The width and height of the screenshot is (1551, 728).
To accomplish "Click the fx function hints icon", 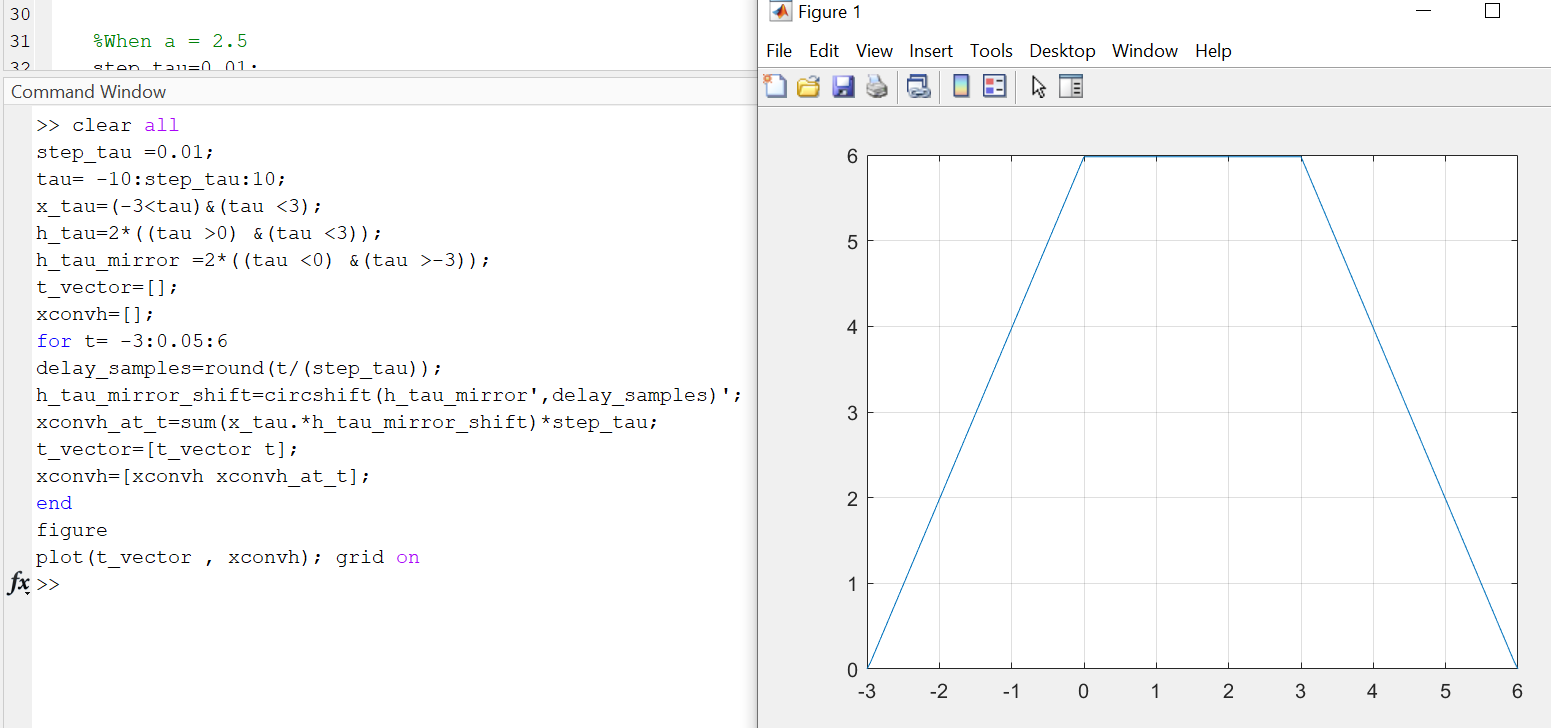I will tap(18, 584).
